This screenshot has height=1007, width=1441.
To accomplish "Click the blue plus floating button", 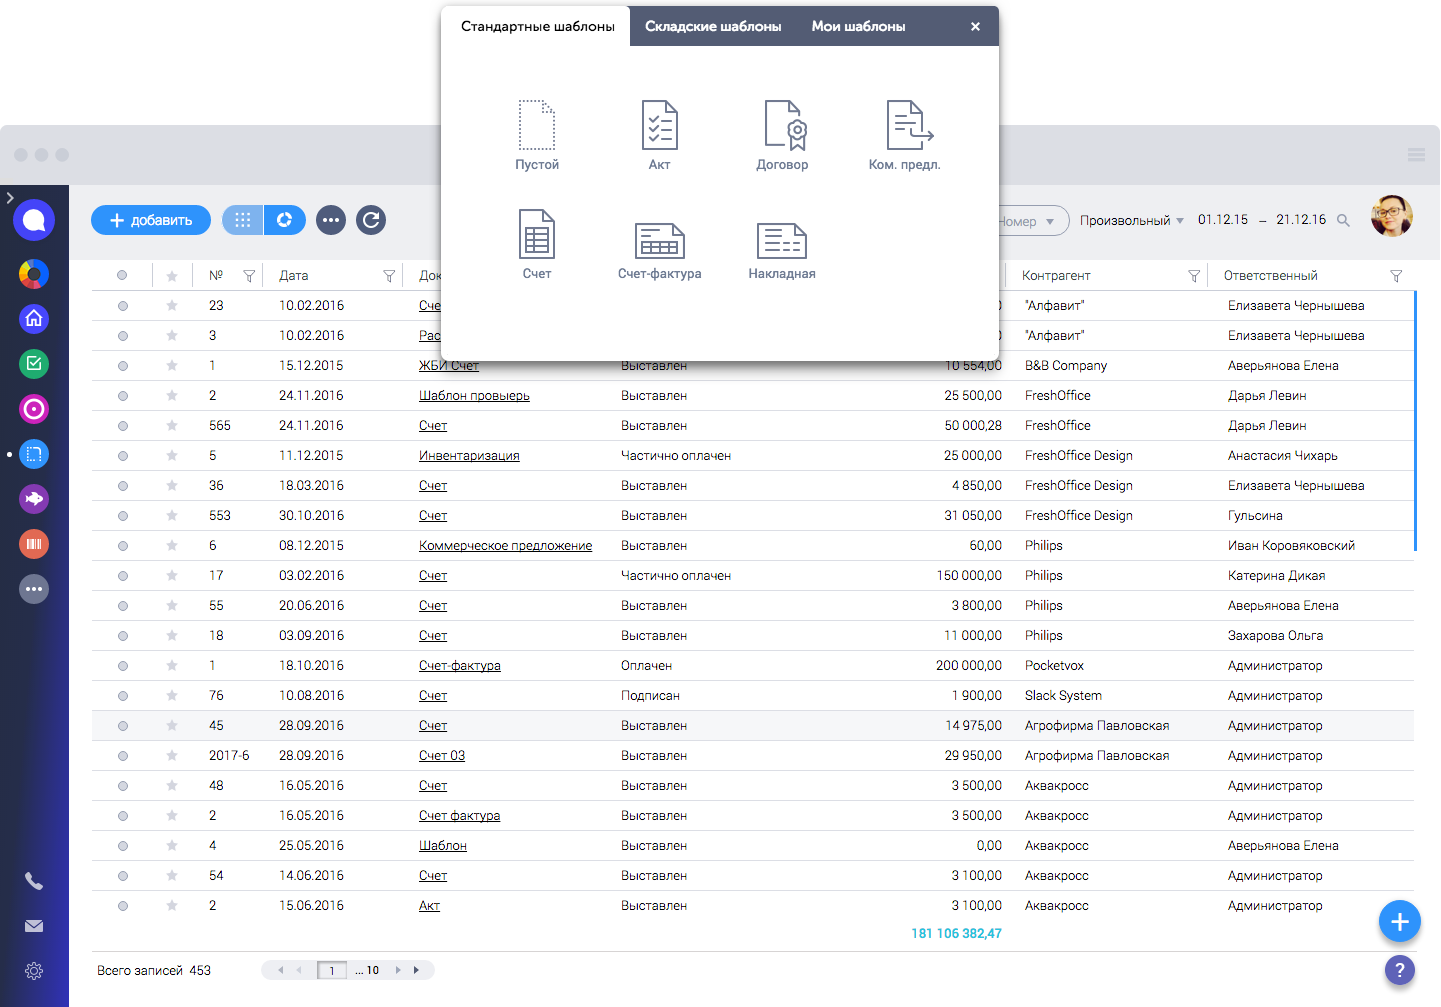I will click(1400, 922).
